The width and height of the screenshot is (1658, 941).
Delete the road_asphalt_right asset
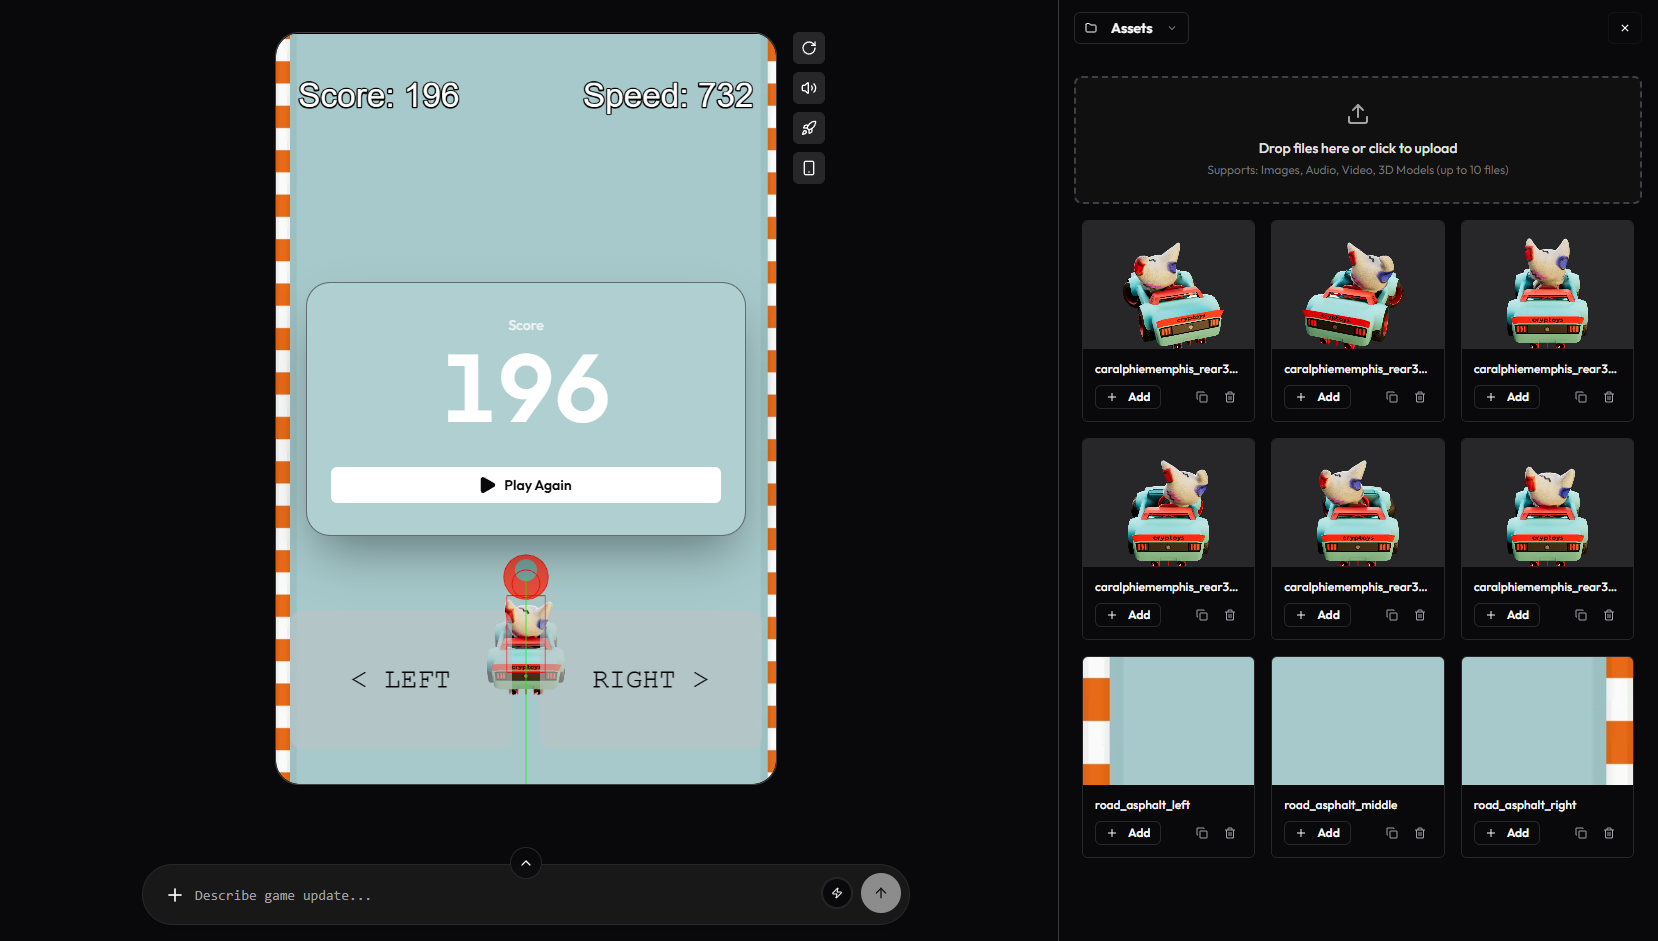click(x=1609, y=833)
